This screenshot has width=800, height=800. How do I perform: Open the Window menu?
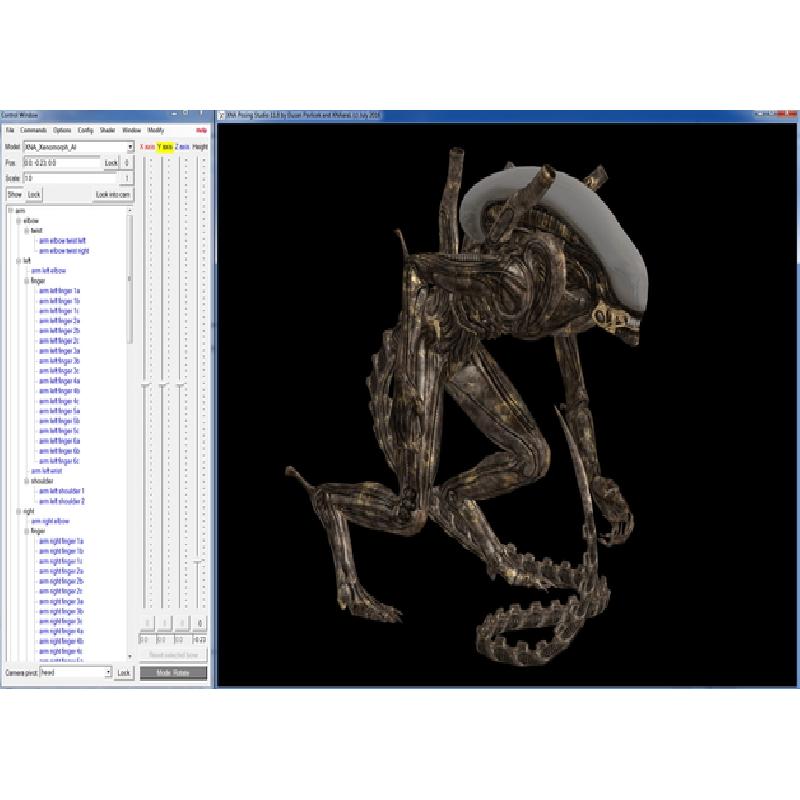coord(132,131)
